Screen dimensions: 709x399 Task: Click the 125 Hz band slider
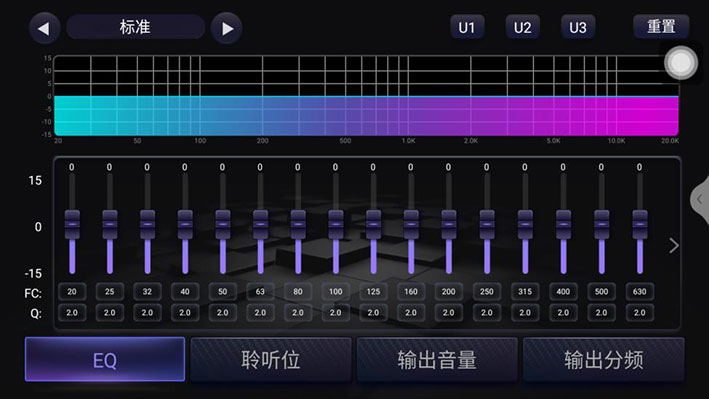[x=373, y=224]
